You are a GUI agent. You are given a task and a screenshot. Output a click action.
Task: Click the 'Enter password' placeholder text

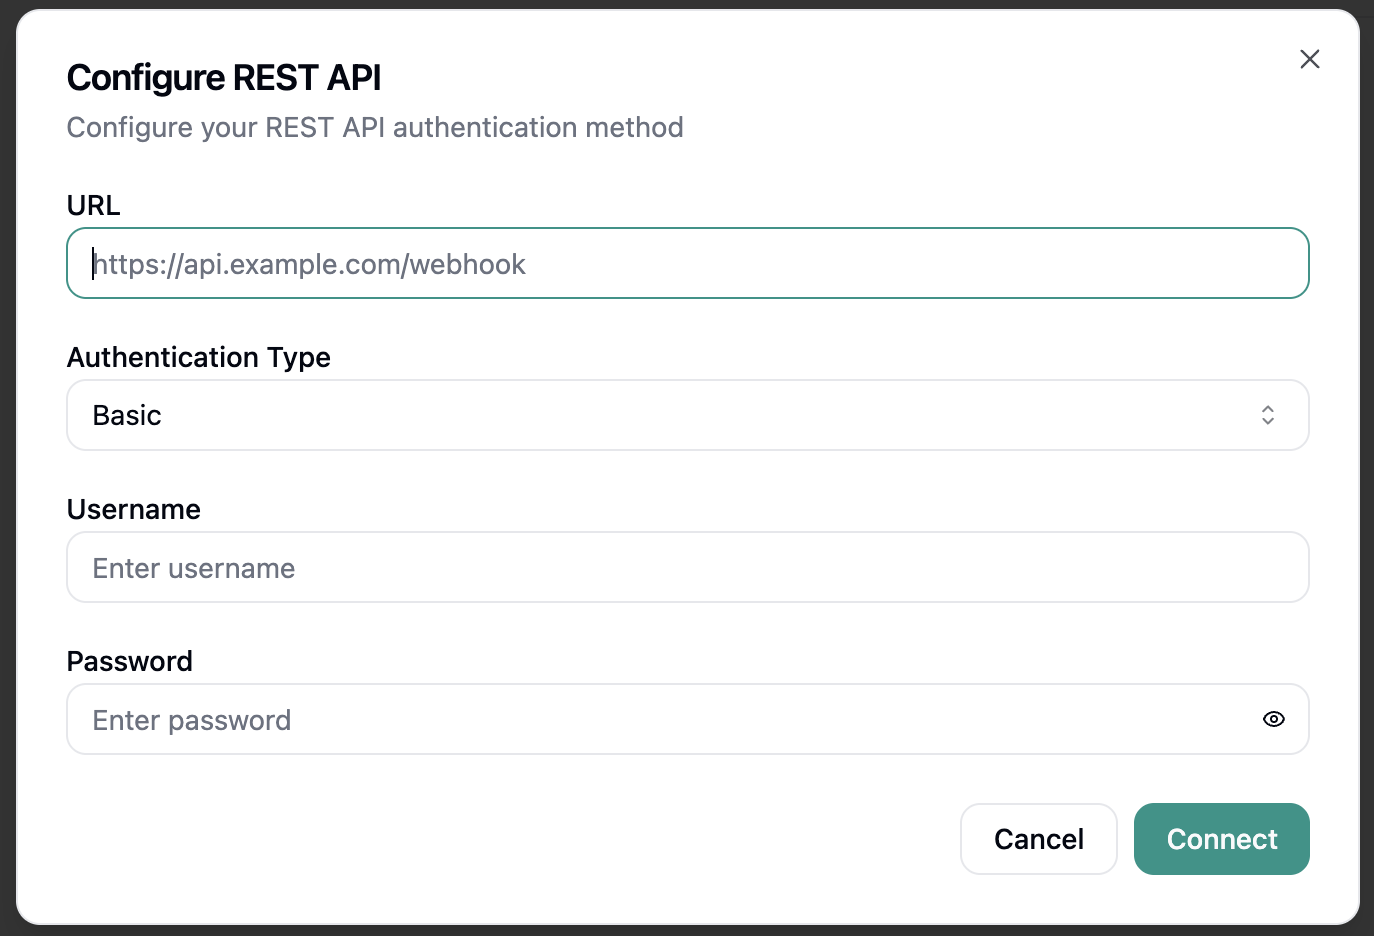191,720
